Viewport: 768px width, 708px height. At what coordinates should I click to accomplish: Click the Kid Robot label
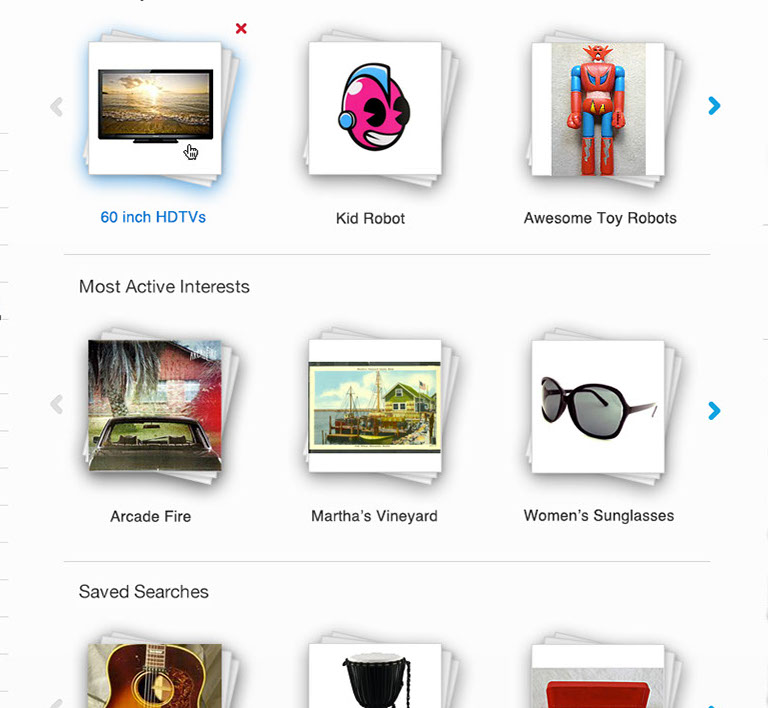pos(370,218)
